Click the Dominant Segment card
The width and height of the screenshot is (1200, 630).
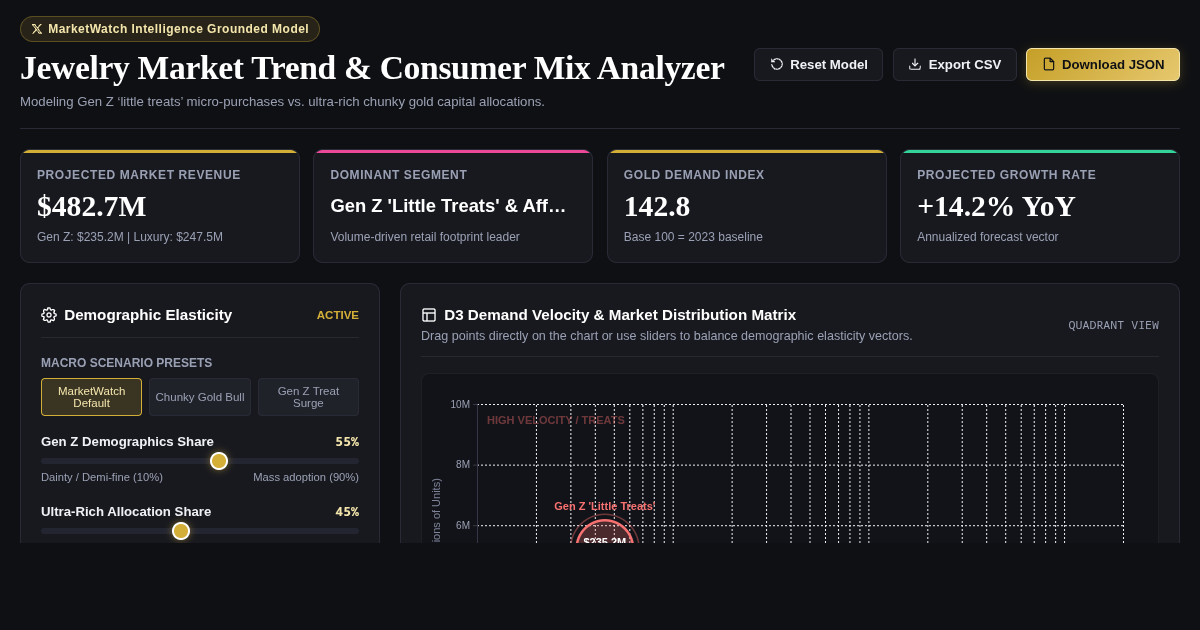453,206
